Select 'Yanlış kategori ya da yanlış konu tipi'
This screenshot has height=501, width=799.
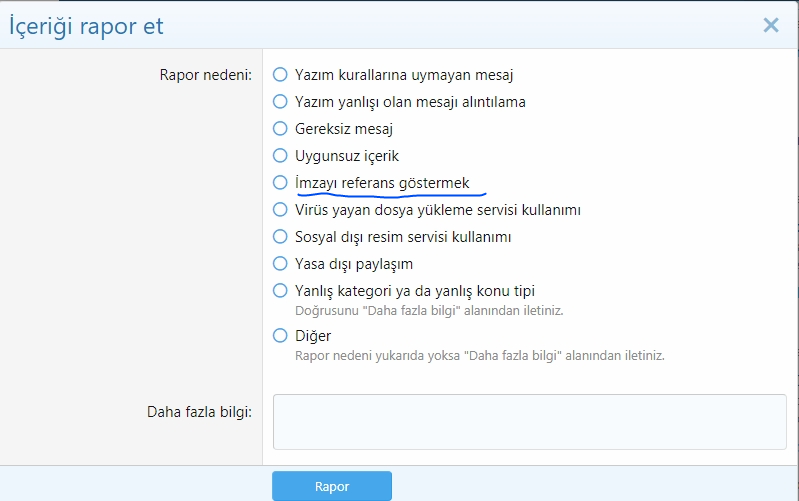tap(280, 291)
